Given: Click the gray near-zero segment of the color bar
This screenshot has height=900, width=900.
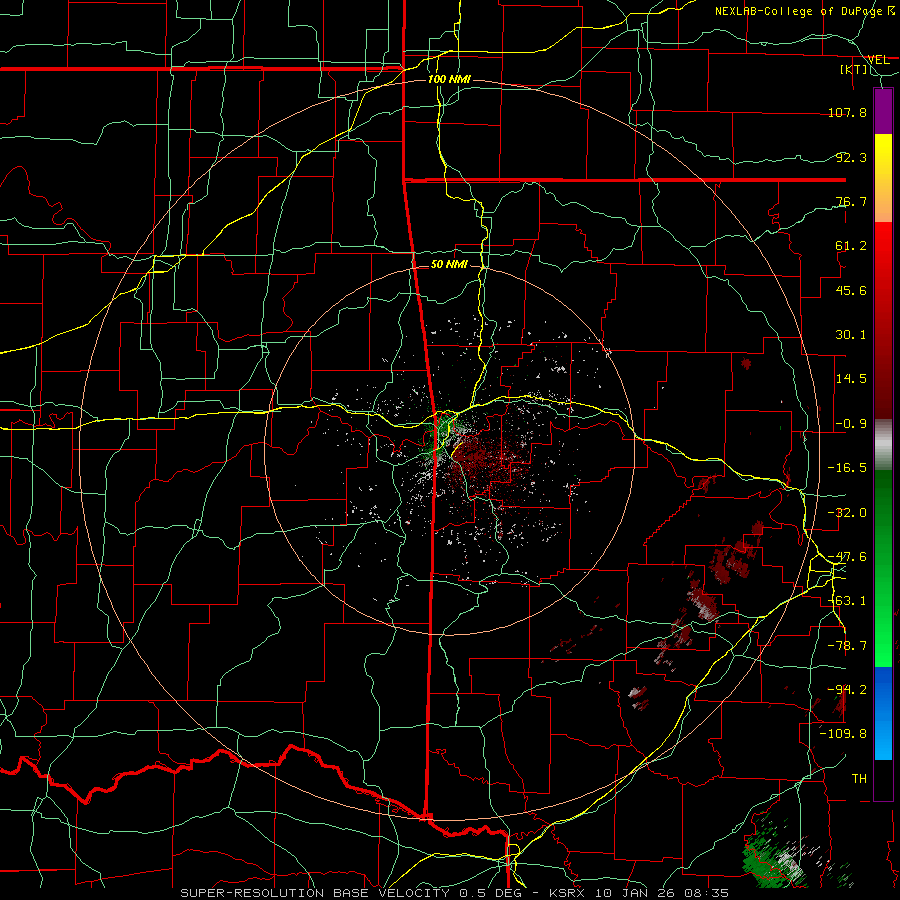Looking at the screenshot, I should point(883,445).
